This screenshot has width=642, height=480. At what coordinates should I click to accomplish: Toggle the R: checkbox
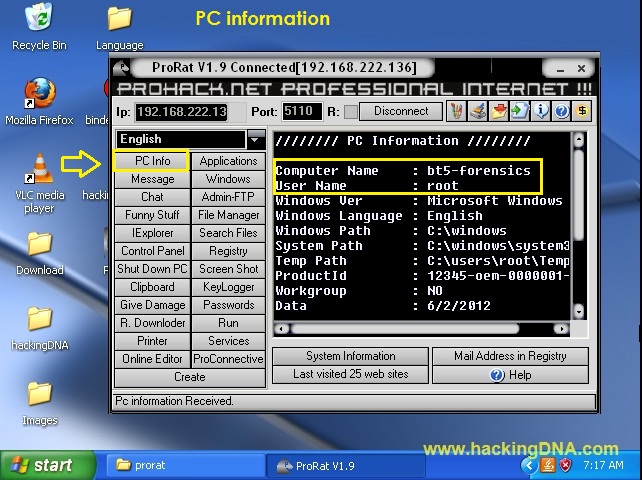pos(350,111)
